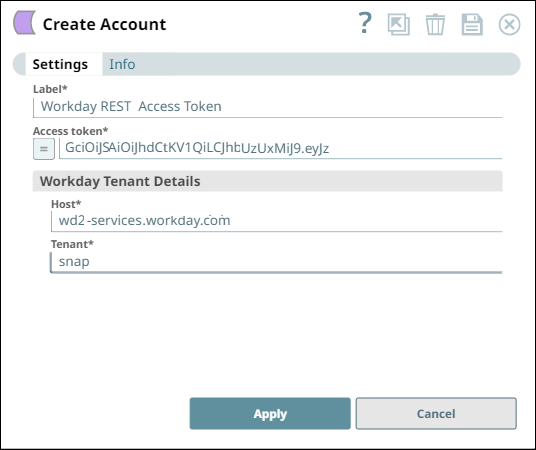Viewport: 536px width, 450px height.
Task: Click the floppy disk save icon
Action: (472, 25)
